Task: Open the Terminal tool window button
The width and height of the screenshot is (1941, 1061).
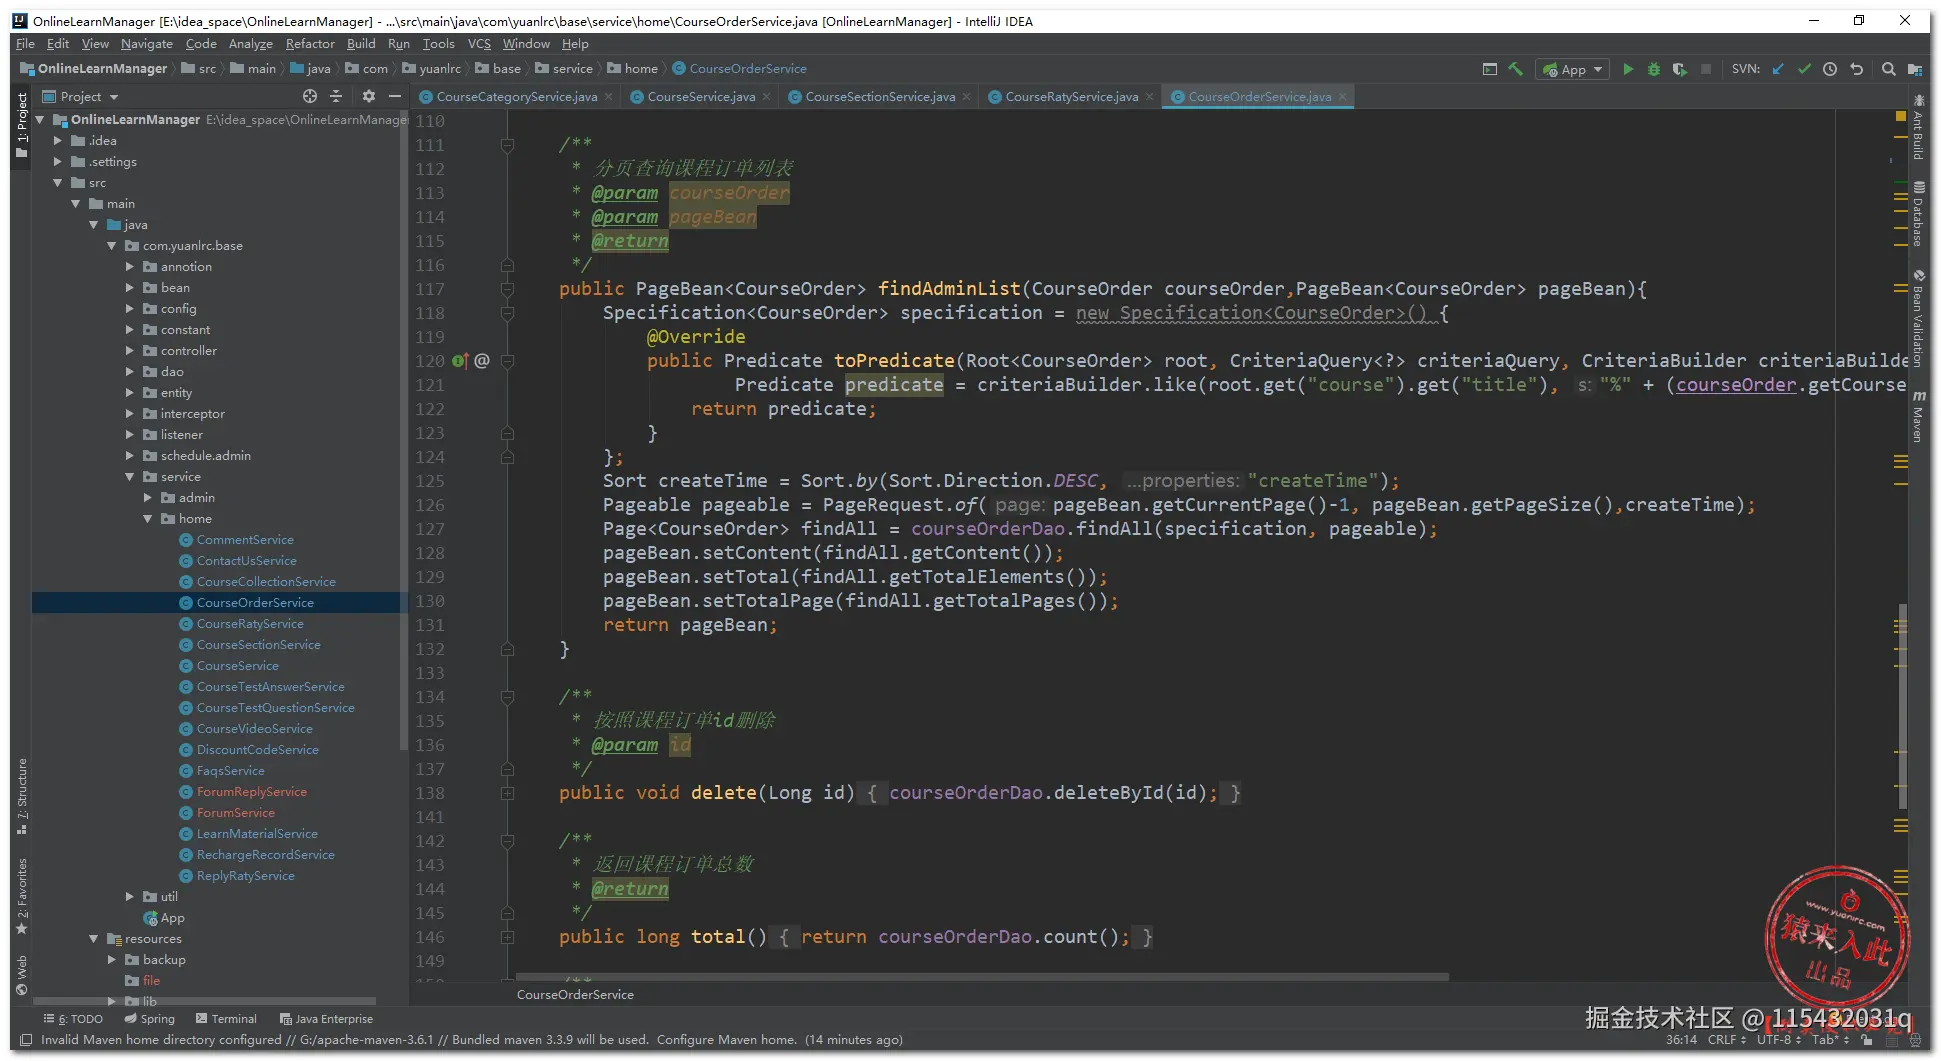Action: [226, 1019]
